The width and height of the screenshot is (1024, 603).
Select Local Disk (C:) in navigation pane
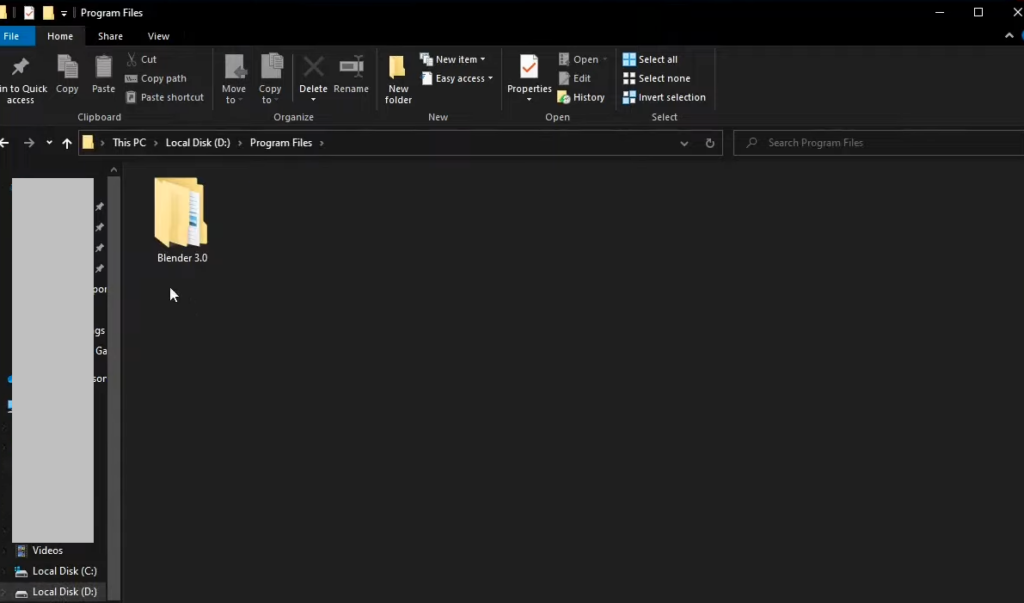[x=65, y=571]
